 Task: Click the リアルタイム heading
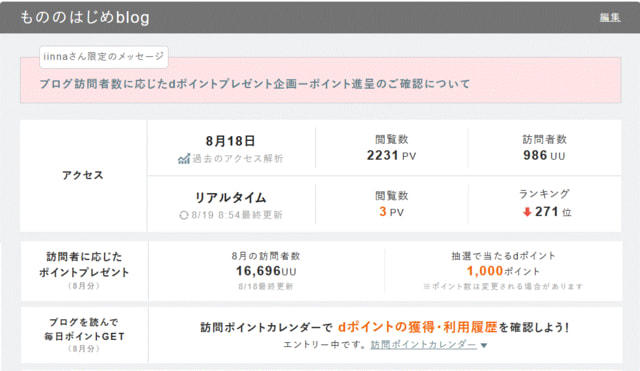click(230, 198)
